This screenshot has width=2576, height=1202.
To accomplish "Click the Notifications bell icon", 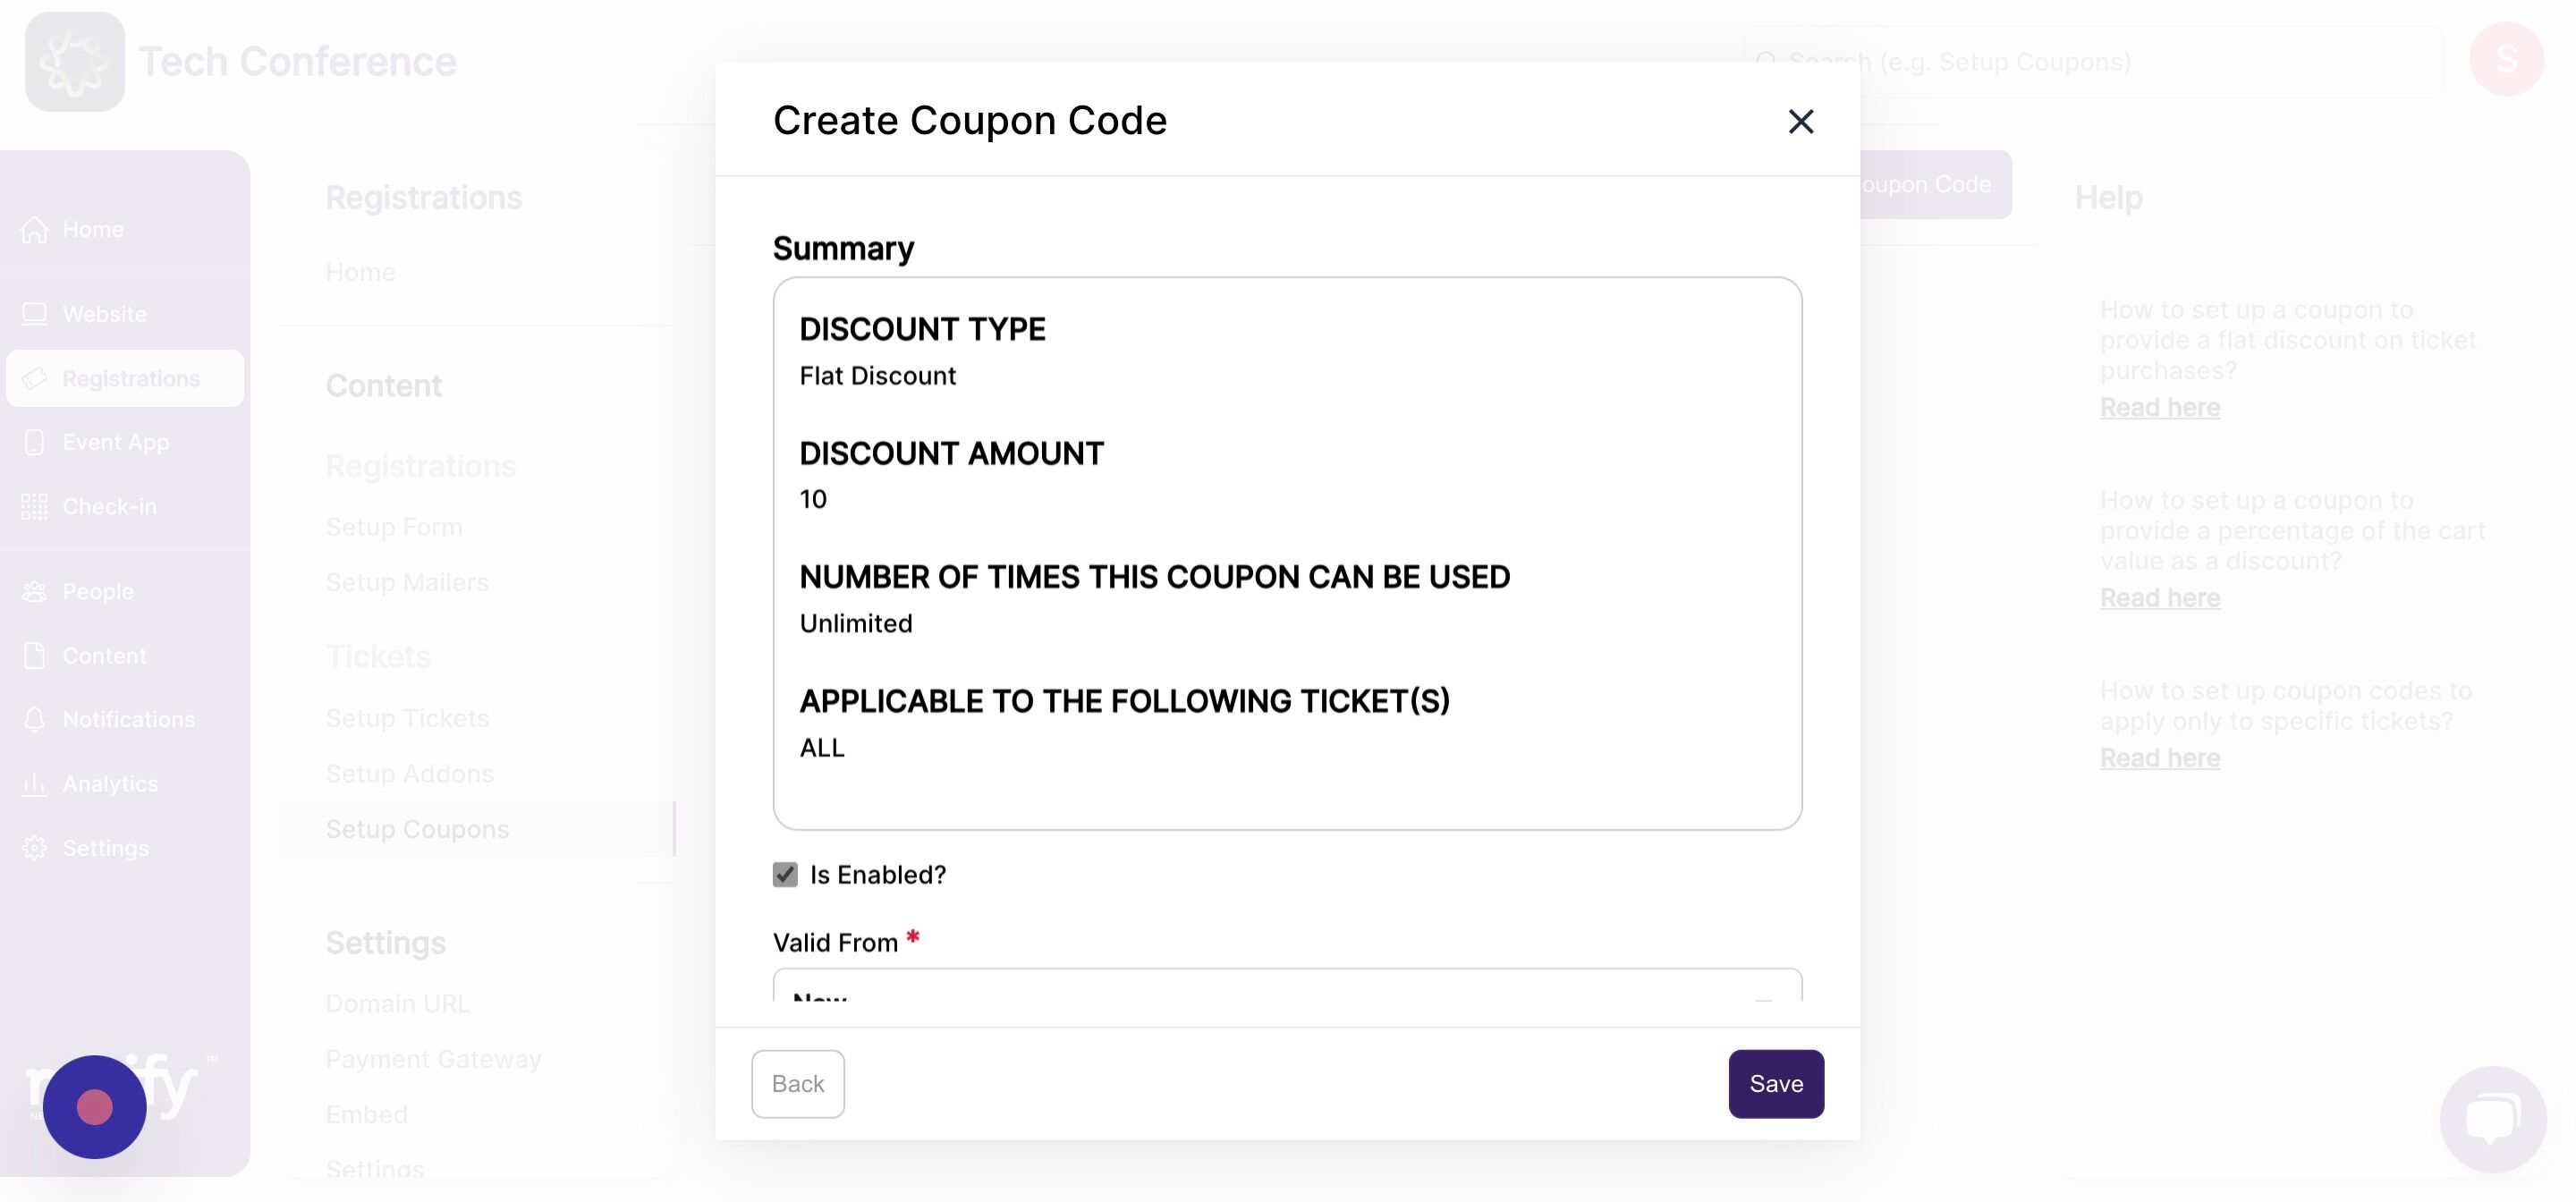I will [34, 719].
